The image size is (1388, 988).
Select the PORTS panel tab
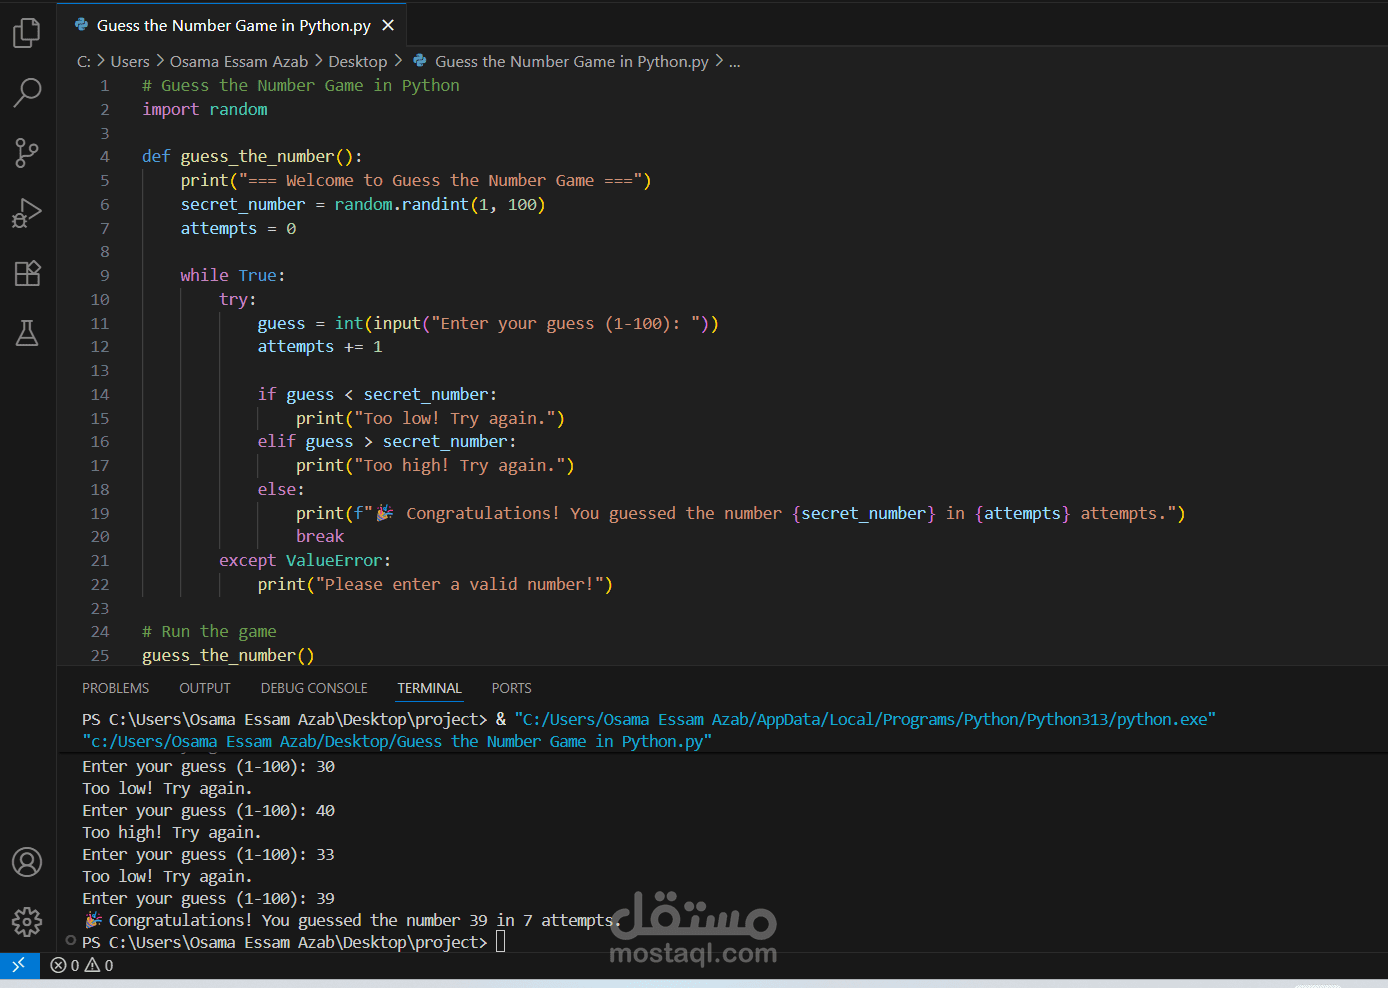coord(511,688)
